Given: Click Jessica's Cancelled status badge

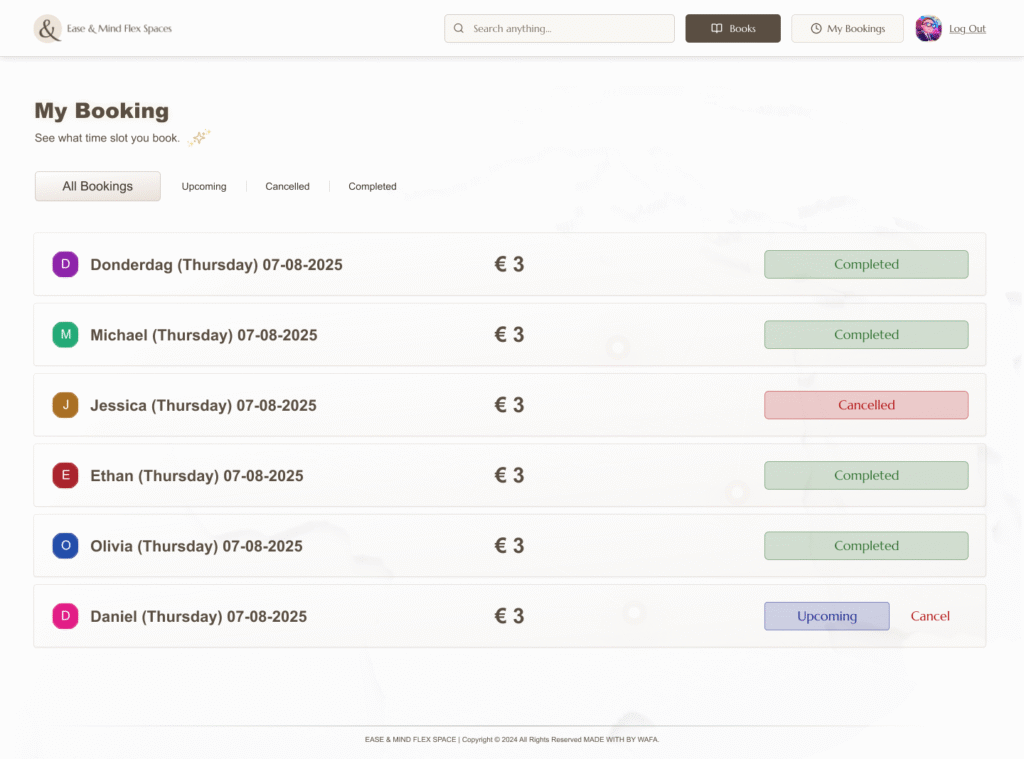Looking at the screenshot, I should [866, 405].
